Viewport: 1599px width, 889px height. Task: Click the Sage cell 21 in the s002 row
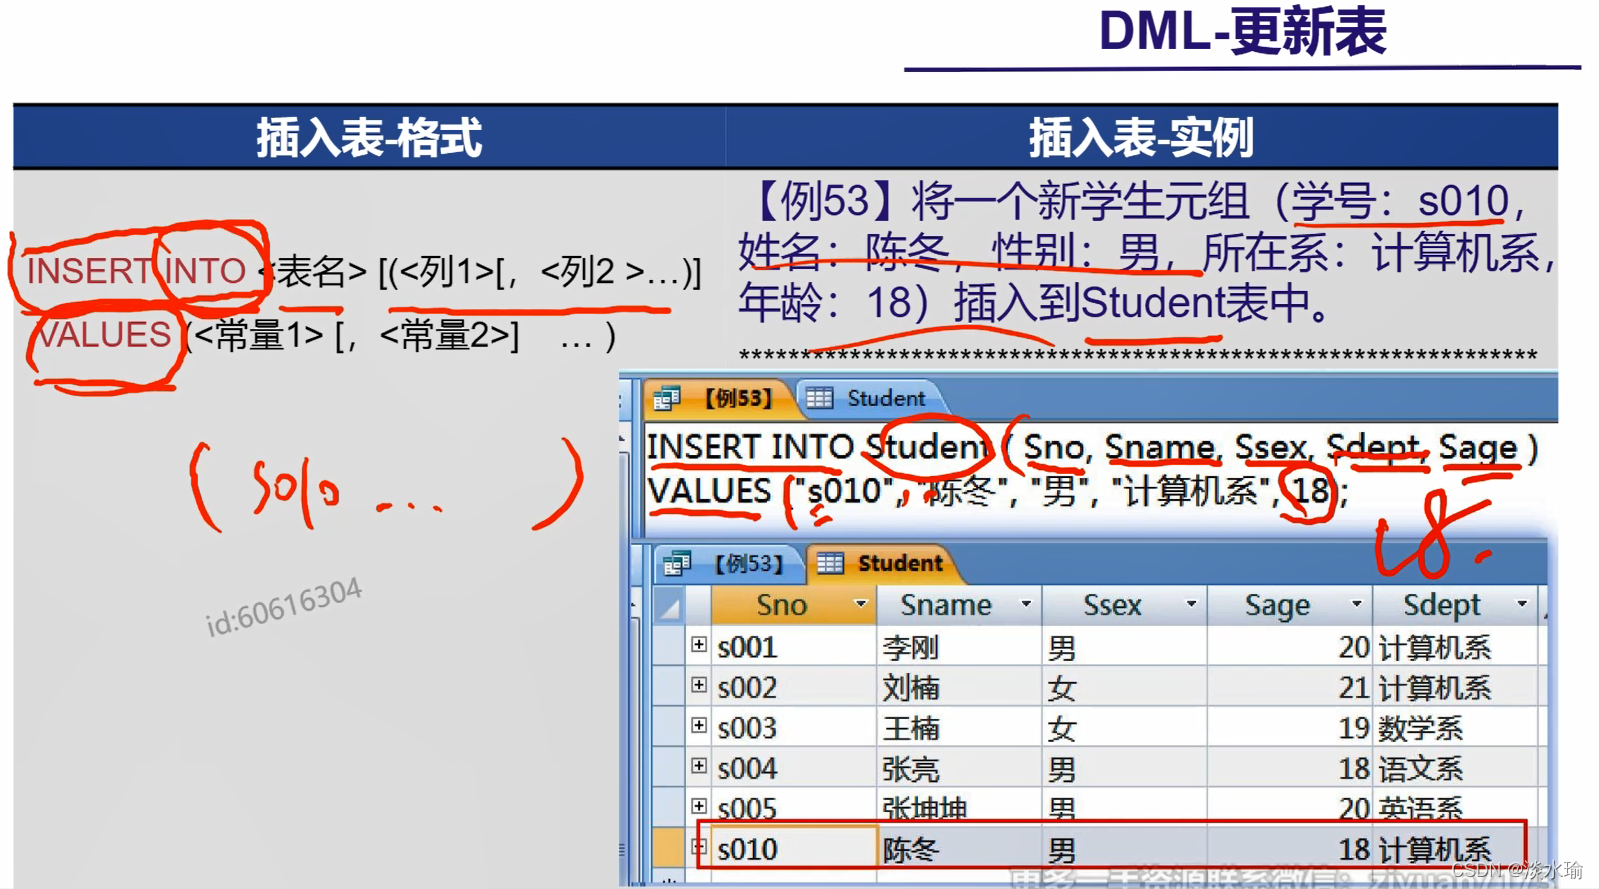[1290, 687]
